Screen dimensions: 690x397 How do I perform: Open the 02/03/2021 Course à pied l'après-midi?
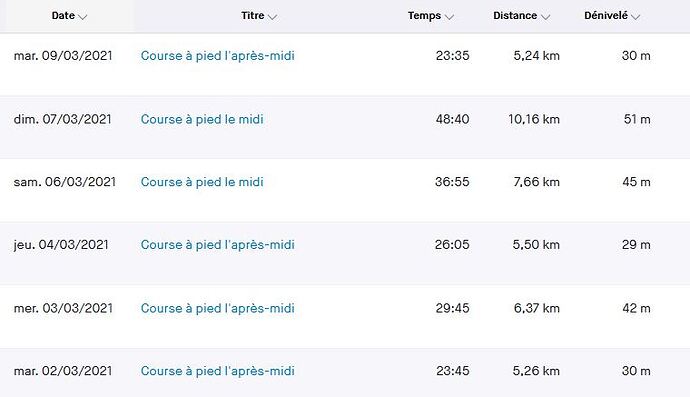click(217, 371)
